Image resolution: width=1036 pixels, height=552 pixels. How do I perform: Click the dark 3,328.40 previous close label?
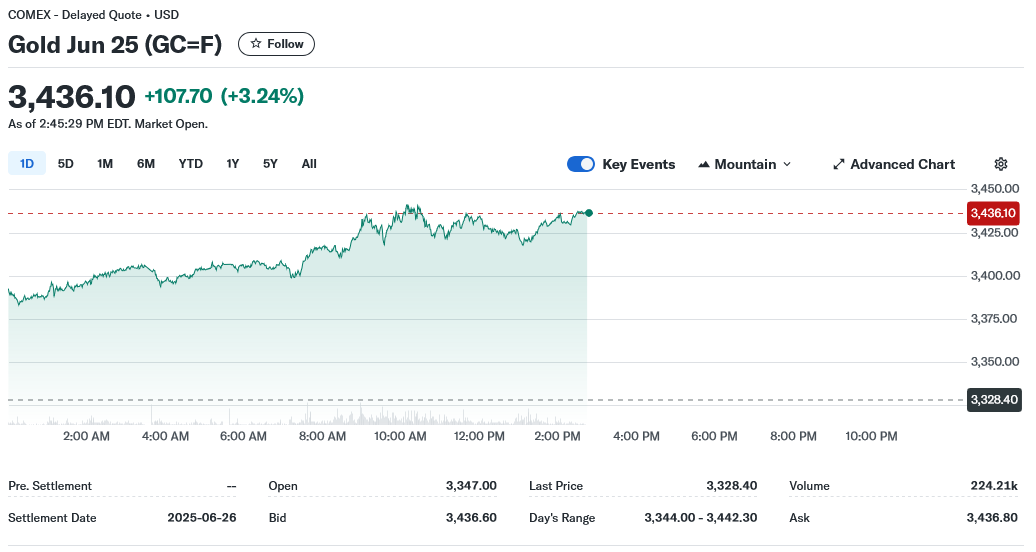[994, 399]
